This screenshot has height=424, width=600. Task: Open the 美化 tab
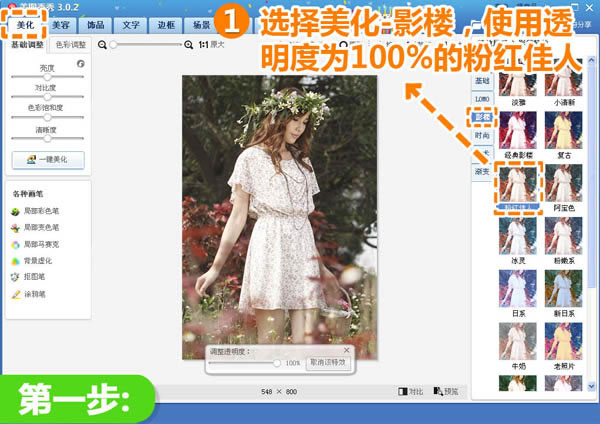[x=25, y=25]
